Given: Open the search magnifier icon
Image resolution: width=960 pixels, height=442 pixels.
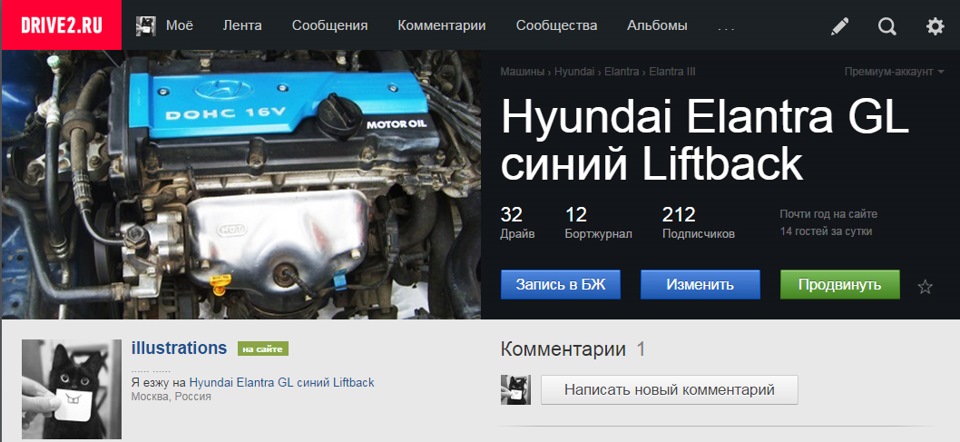Looking at the screenshot, I should 887,26.
